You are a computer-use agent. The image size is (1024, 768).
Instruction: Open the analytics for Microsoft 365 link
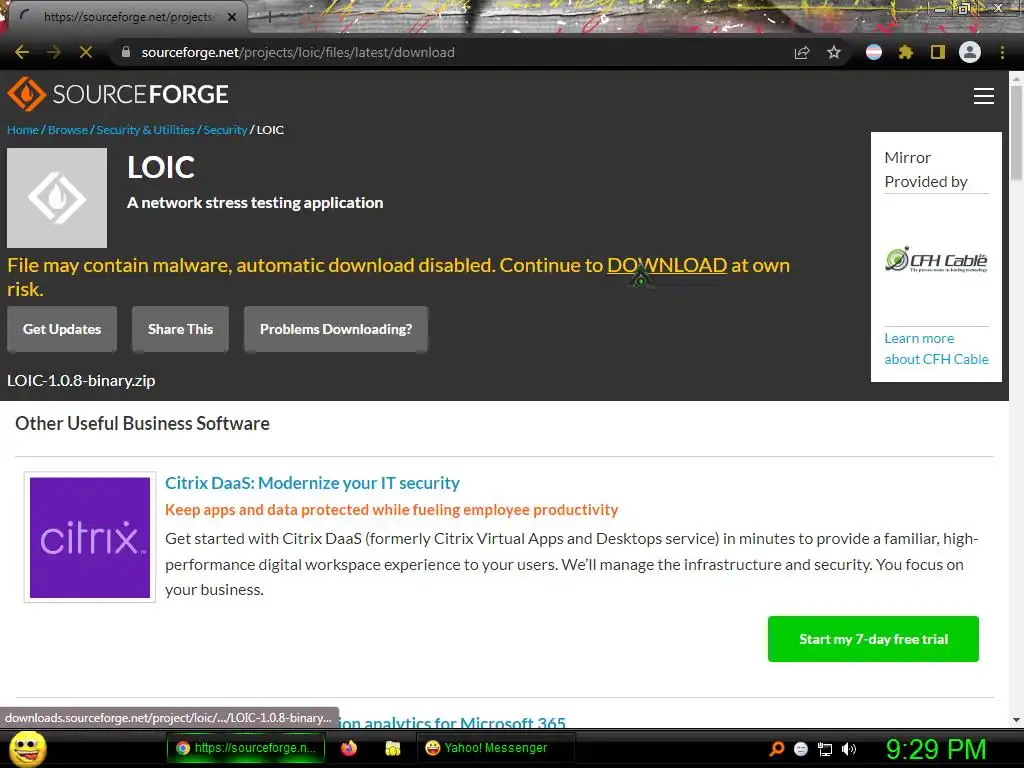(451, 721)
